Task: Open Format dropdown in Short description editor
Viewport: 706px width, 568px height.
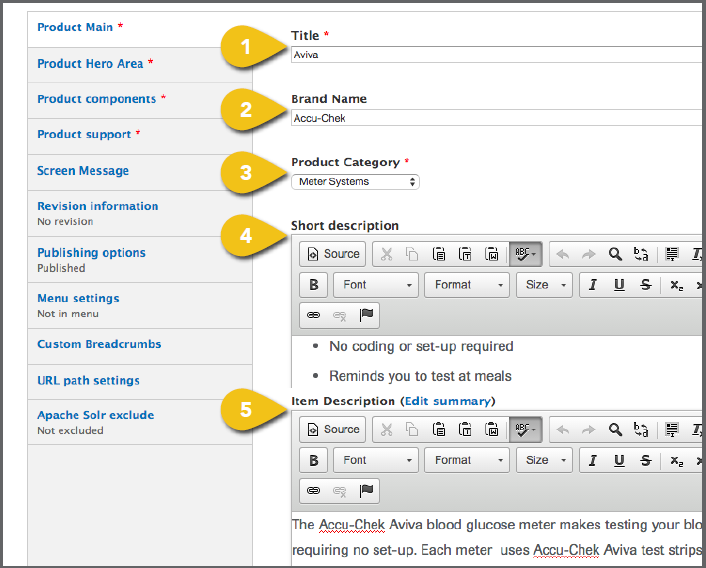Action: tap(467, 285)
